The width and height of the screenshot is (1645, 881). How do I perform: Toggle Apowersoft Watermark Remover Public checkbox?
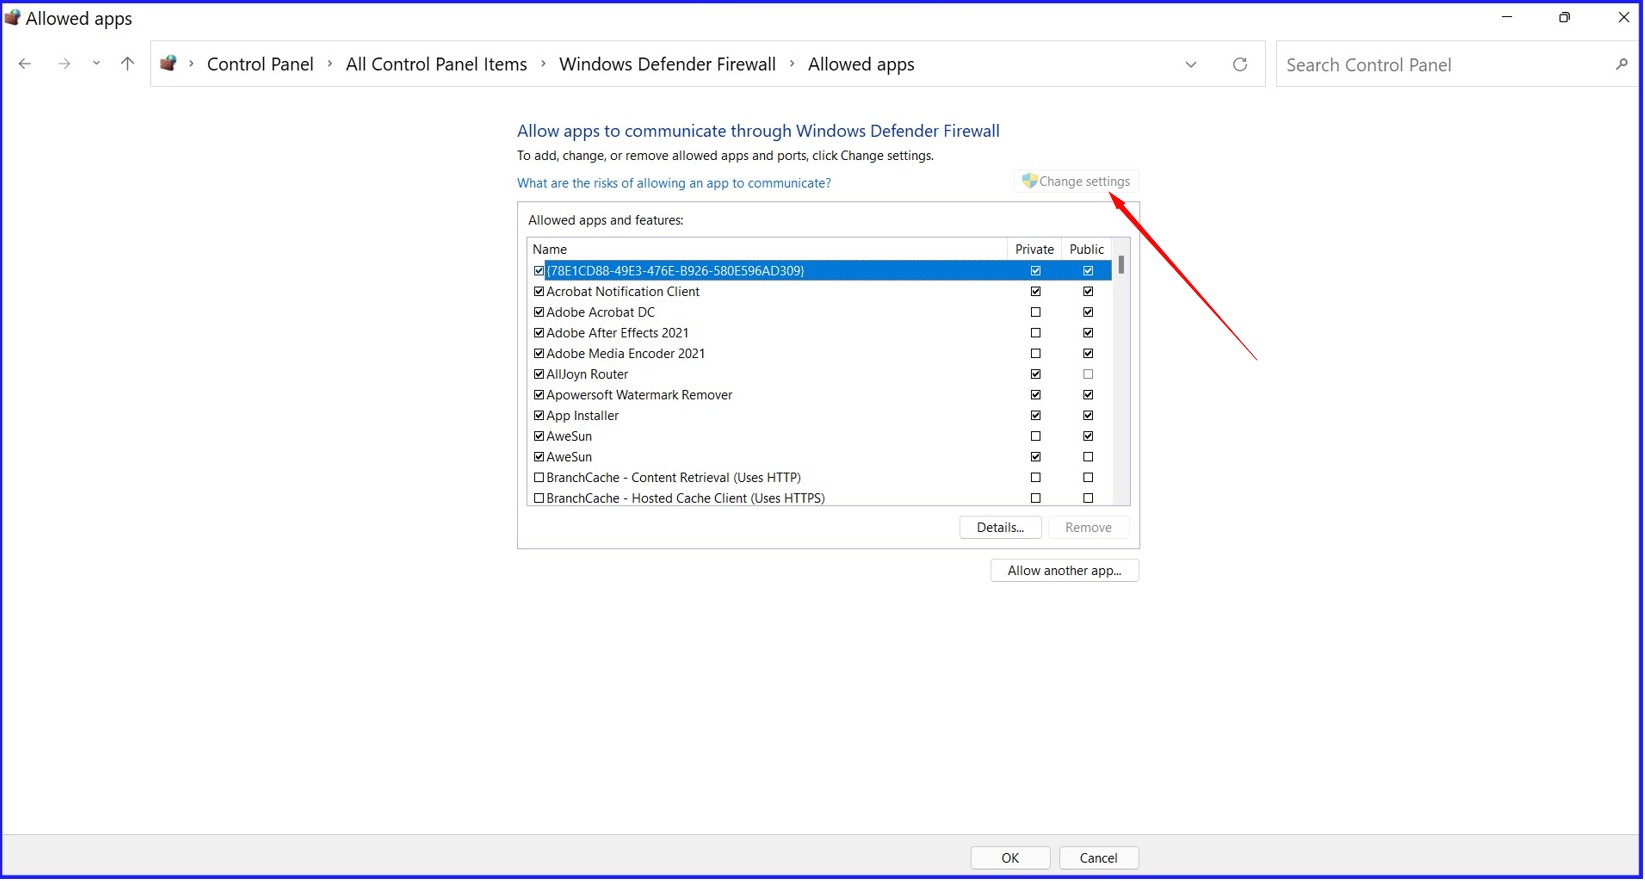tap(1088, 395)
